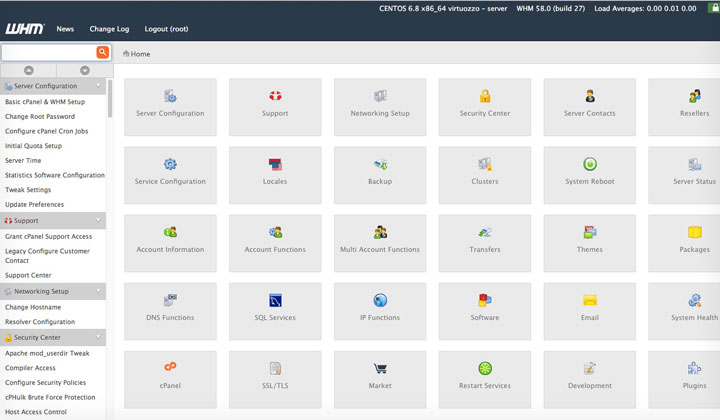This screenshot has width=720, height=420.
Task: Open the Locales tile
Action: click(275, 175)
